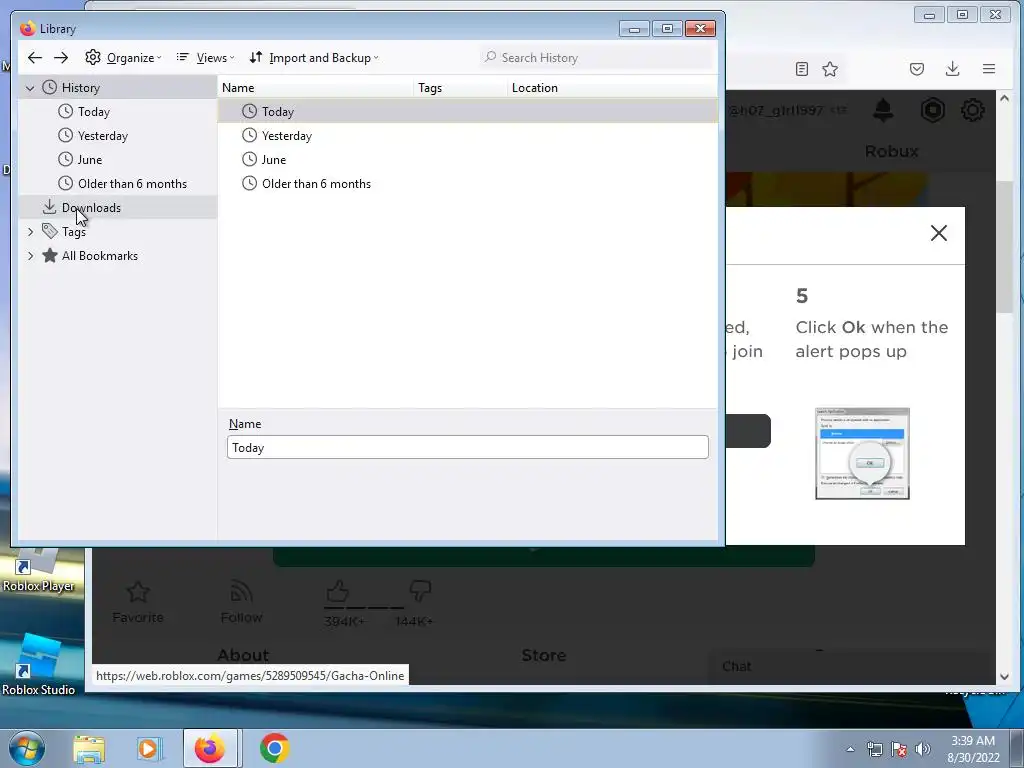Viewport: 1024px width, 768px height.
Task: Open the taskbar clock showing 3:39 AM
Action: 973,749
